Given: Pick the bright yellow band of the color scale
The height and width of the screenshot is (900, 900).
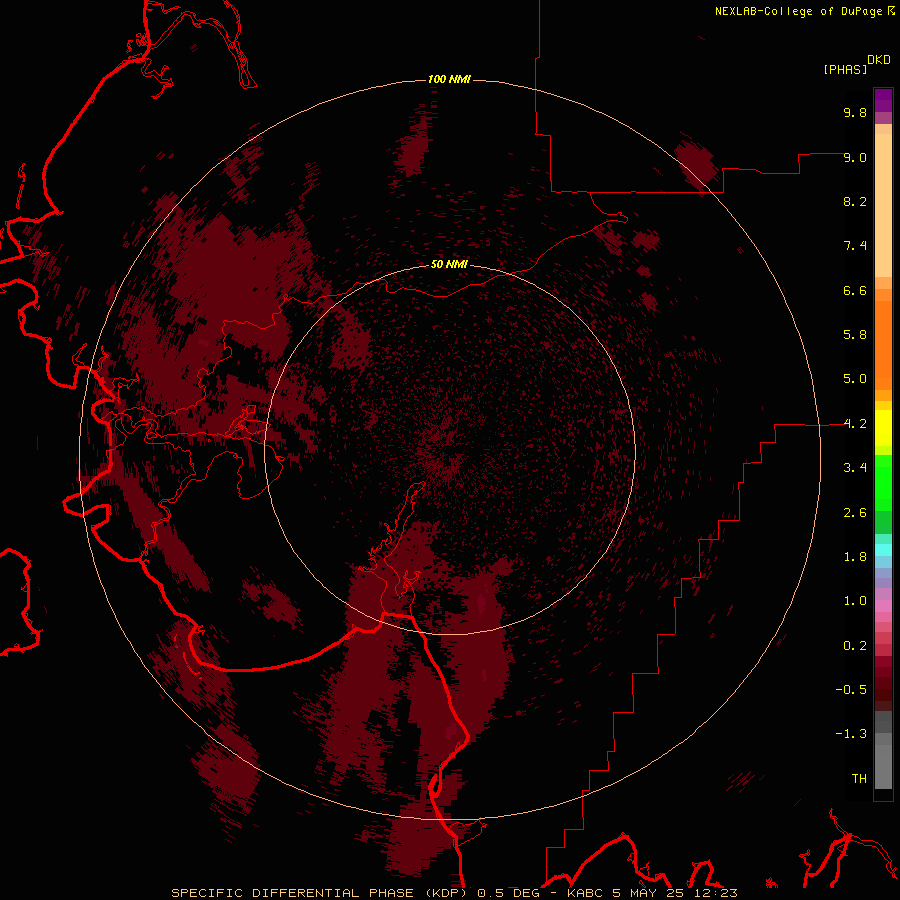Looking at the screenshot, I should (x=883, y=428).
